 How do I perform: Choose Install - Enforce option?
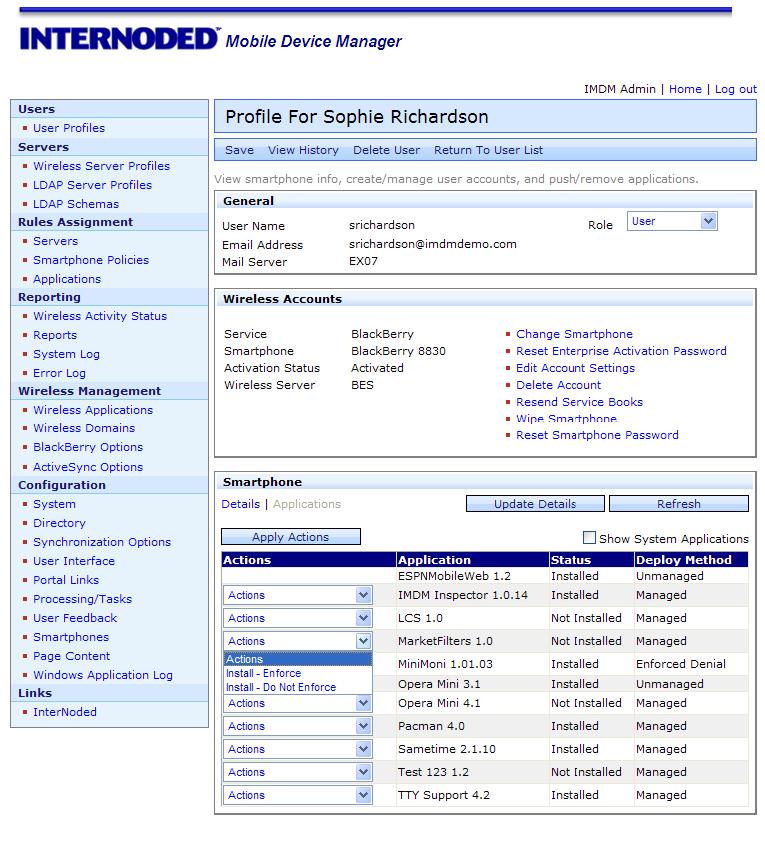pos(263,674)
